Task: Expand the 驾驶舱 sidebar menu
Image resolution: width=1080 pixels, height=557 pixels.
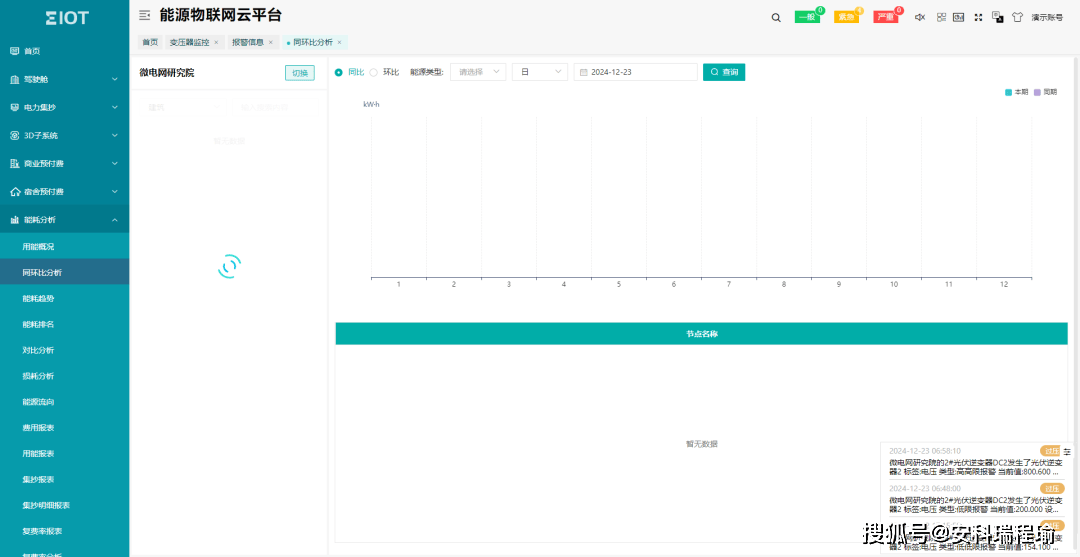Action: (65, 79)
